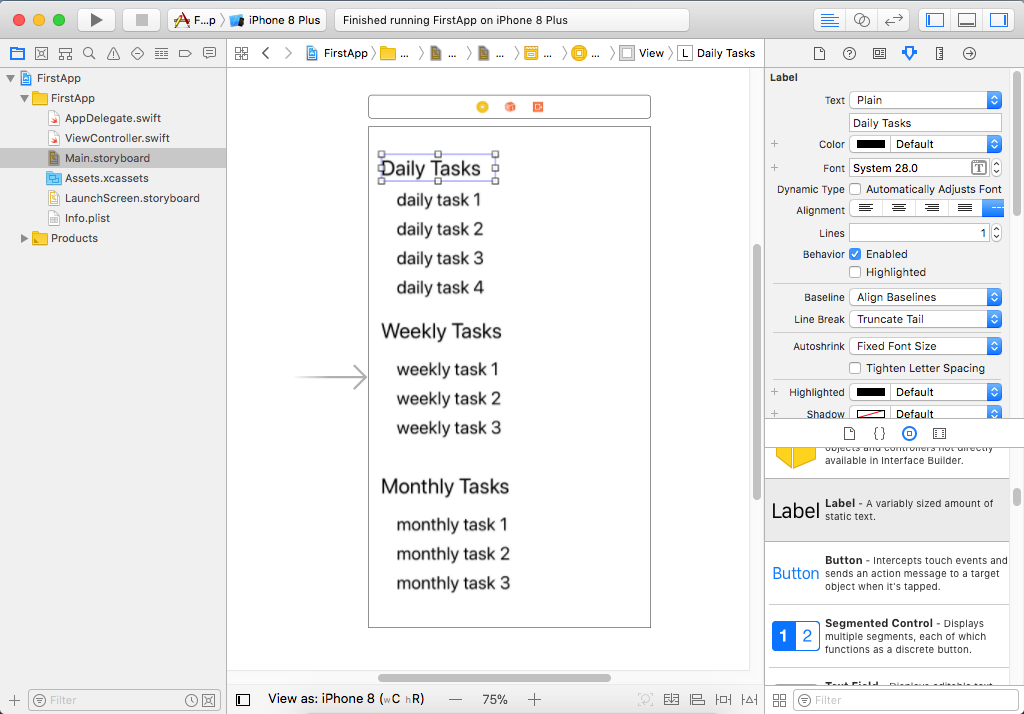The width and height of the screenshot is (1024, 714).
Task: Run the app with the Play button
Action: click(97, 20)
